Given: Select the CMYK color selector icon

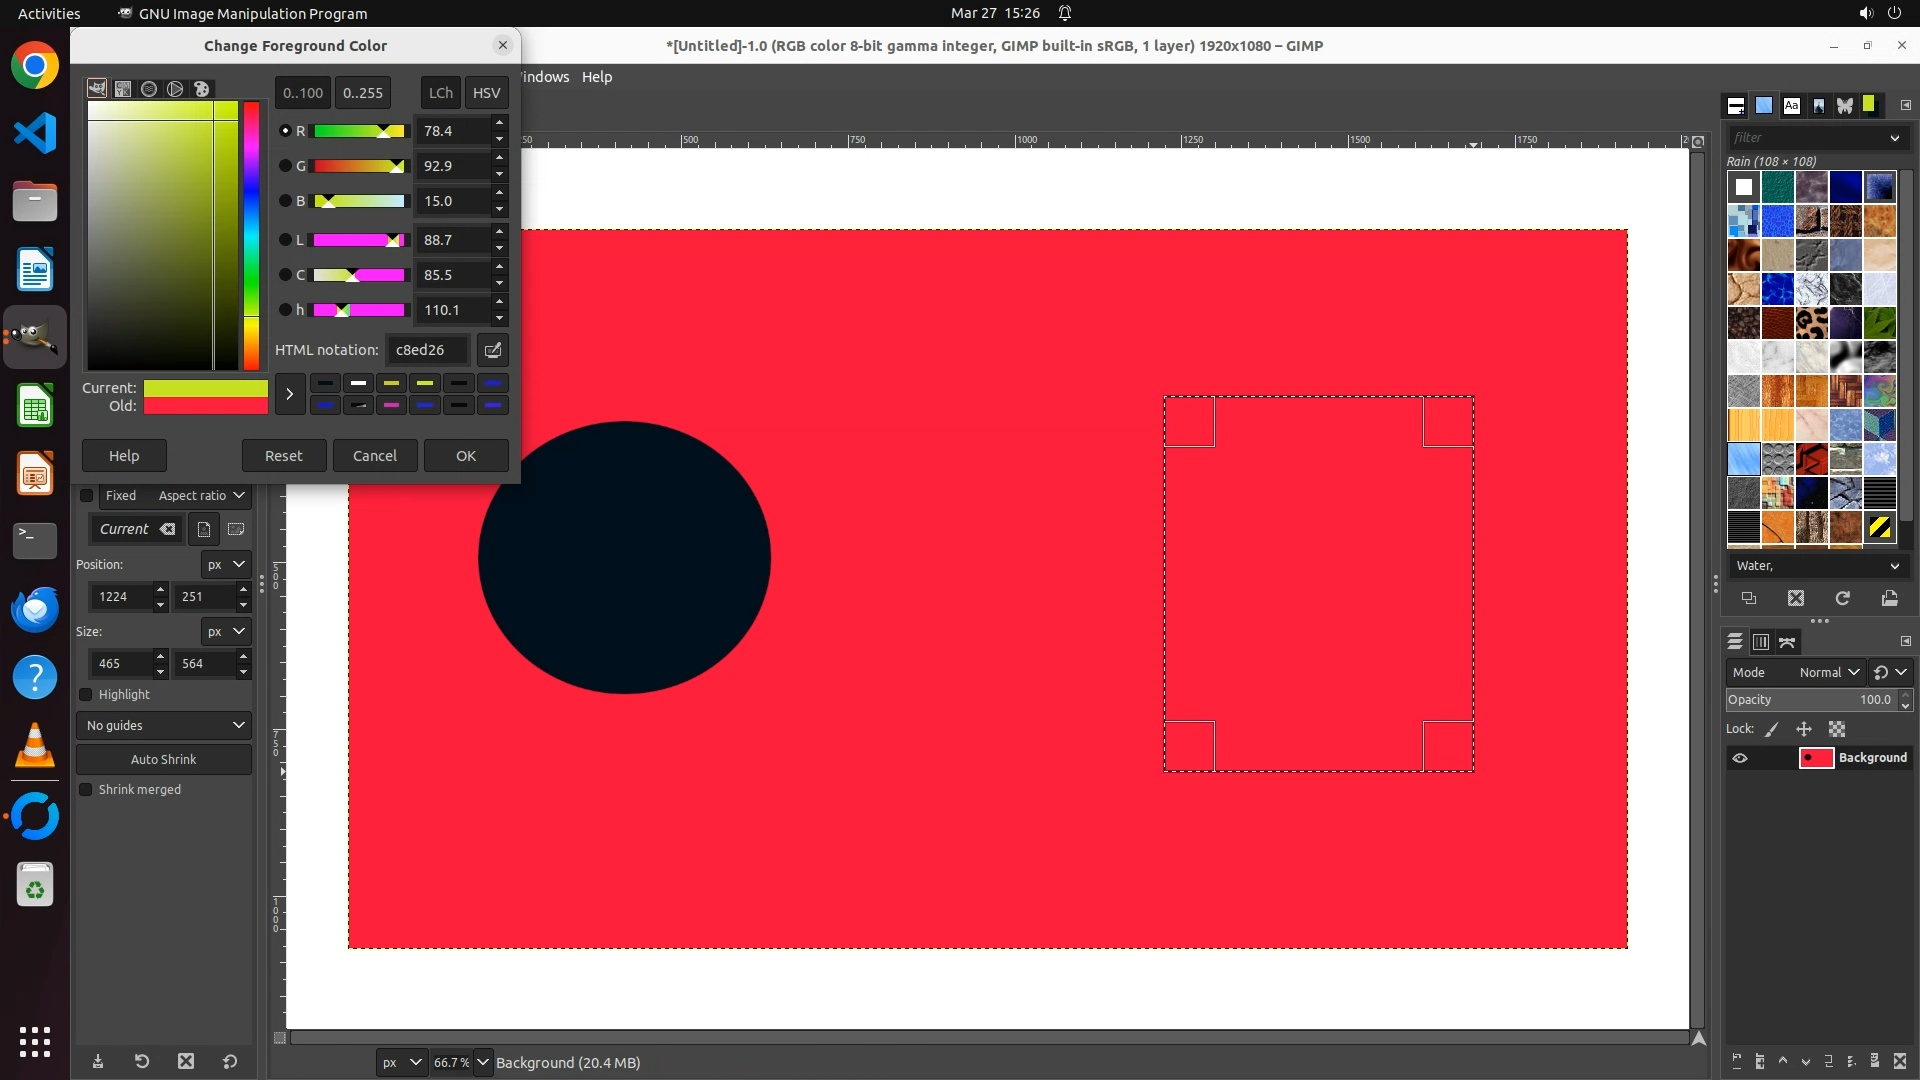Looking at the screenshot, I should click(x=123, y=89).
